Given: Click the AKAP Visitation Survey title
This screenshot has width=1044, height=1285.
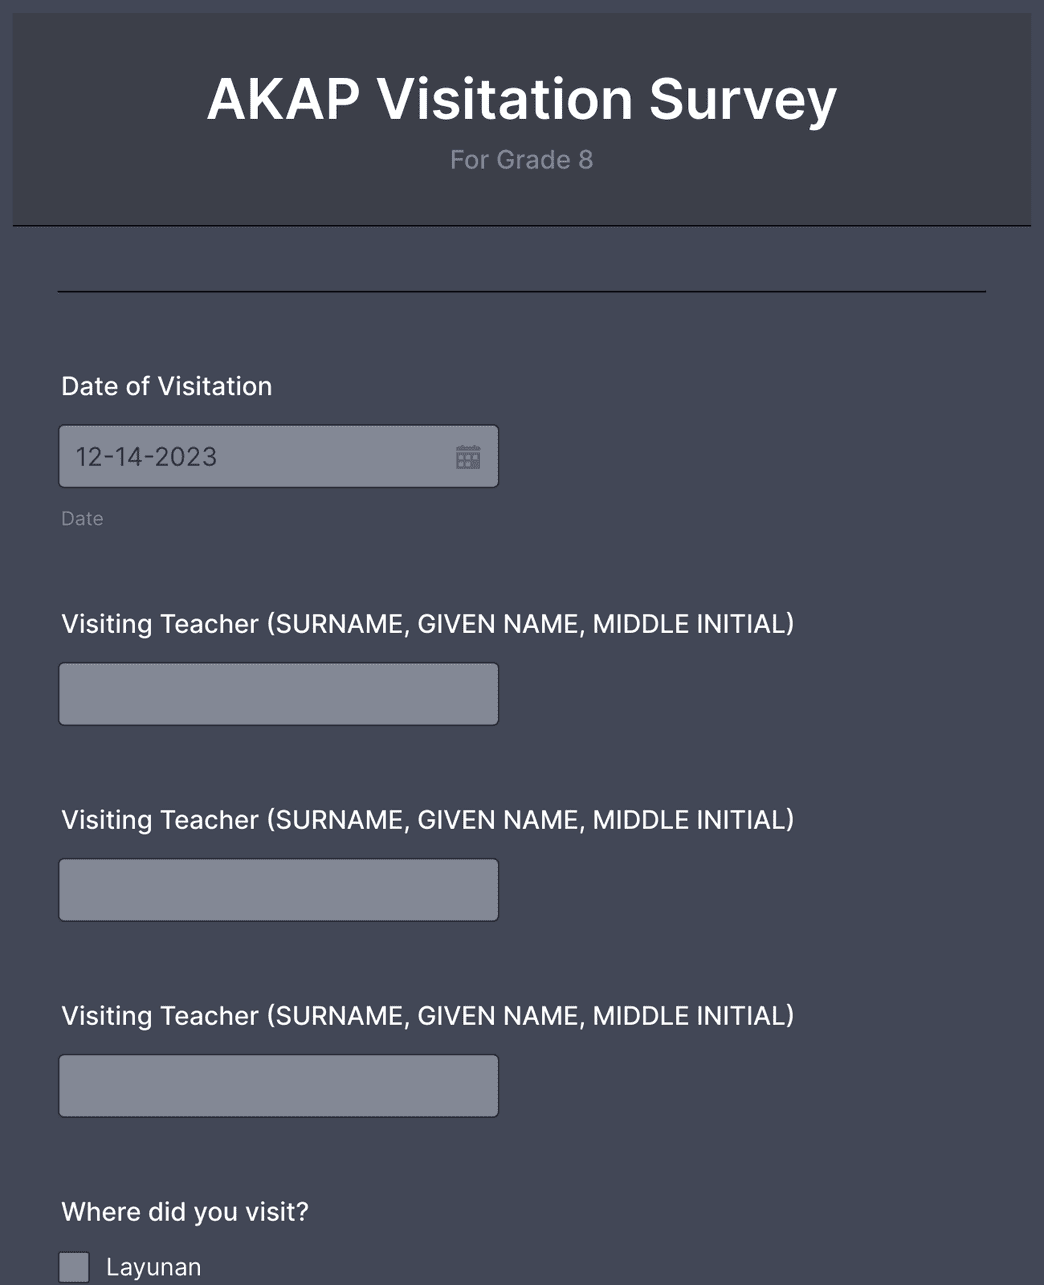Looking at the screenshot, I should point(521,98).
